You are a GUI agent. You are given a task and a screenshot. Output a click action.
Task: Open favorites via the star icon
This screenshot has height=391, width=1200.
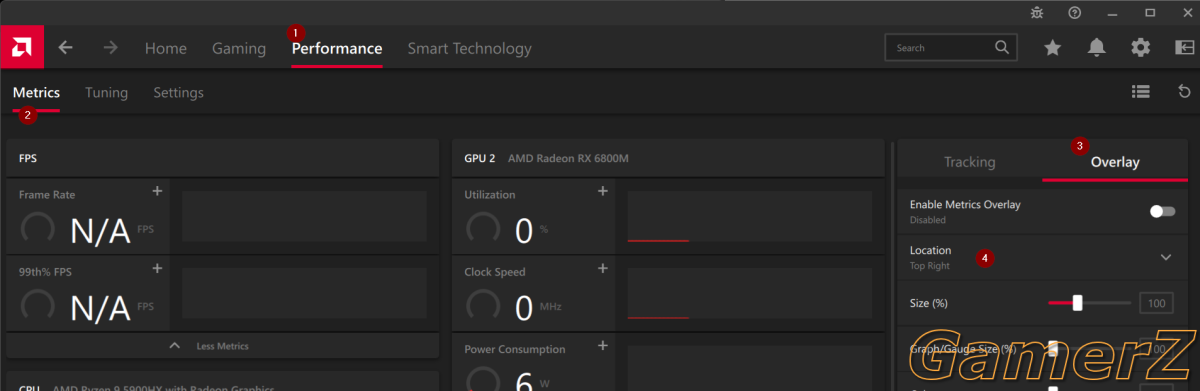1052,47
